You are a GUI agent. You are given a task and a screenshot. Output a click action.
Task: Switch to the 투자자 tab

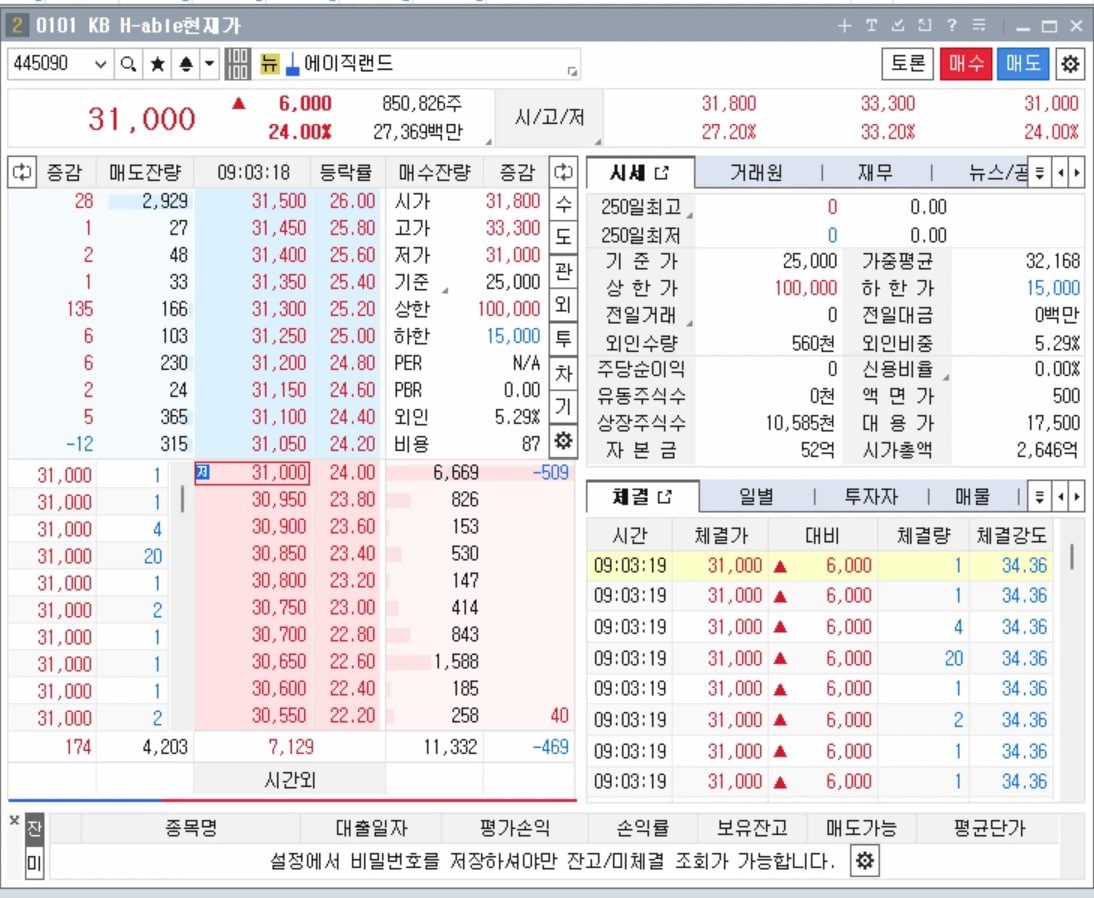(871, 497)
